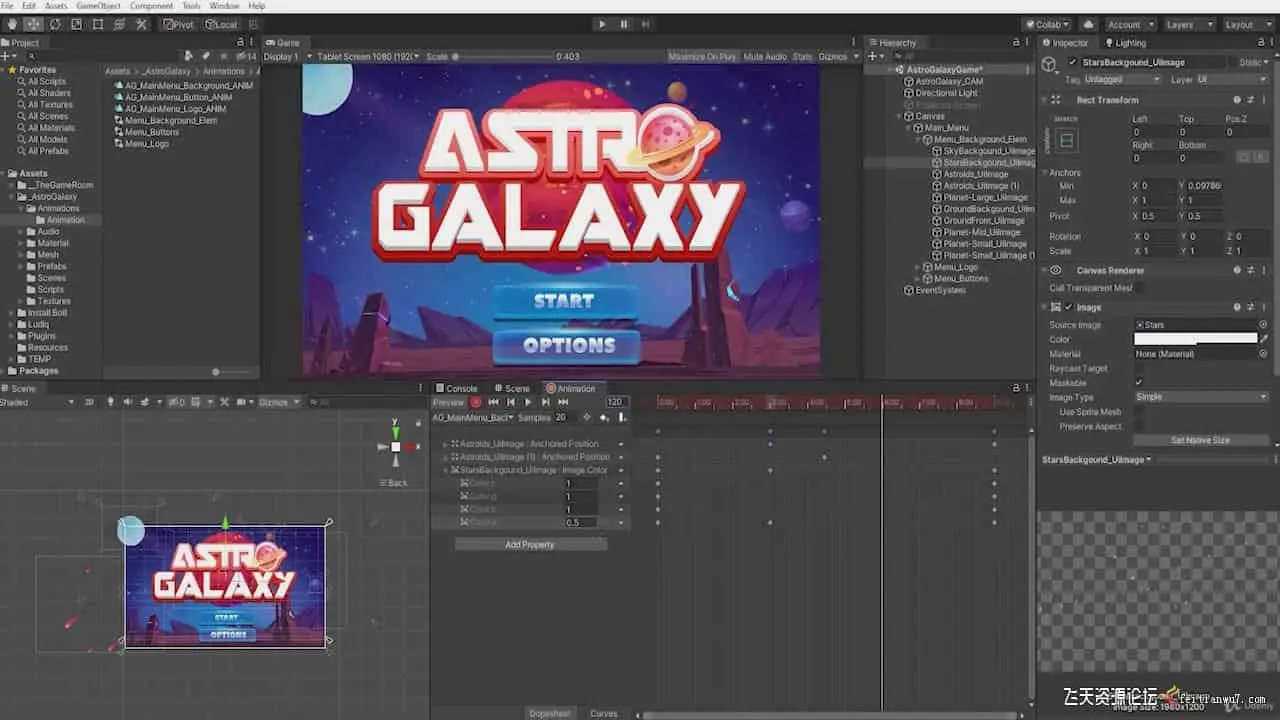Click the Image Color white swatch
Viewport: 1280px width, 720px height.
1195,339
